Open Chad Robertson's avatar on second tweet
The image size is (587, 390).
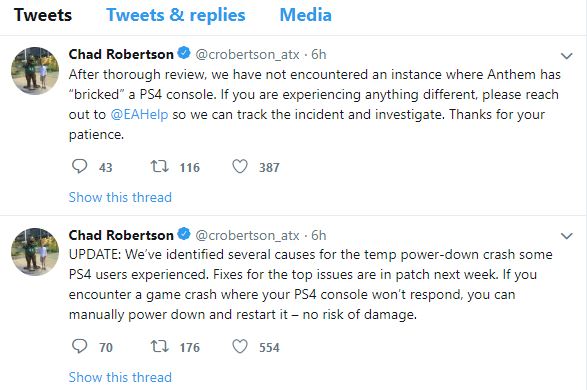pos(35,252)
